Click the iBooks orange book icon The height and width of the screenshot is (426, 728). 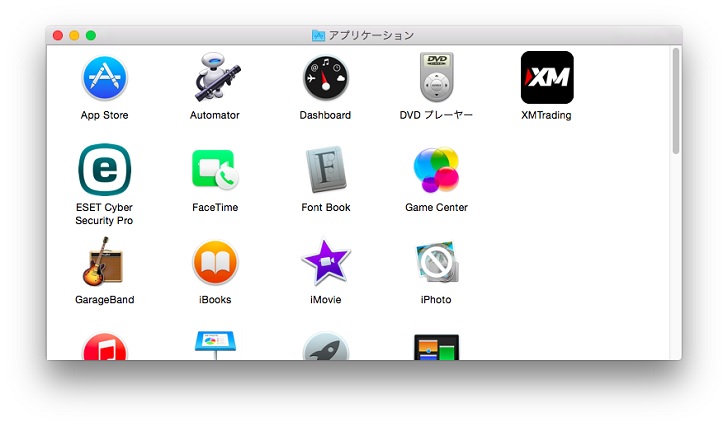[215, 262]
